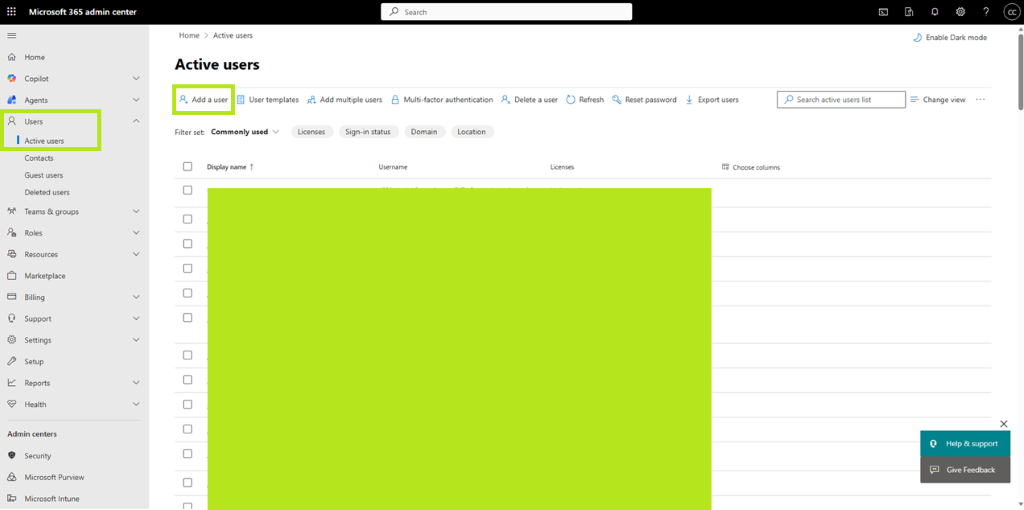Open Cloud Shell icon in header
The image size is (1024, 510).
click(883, 12)
